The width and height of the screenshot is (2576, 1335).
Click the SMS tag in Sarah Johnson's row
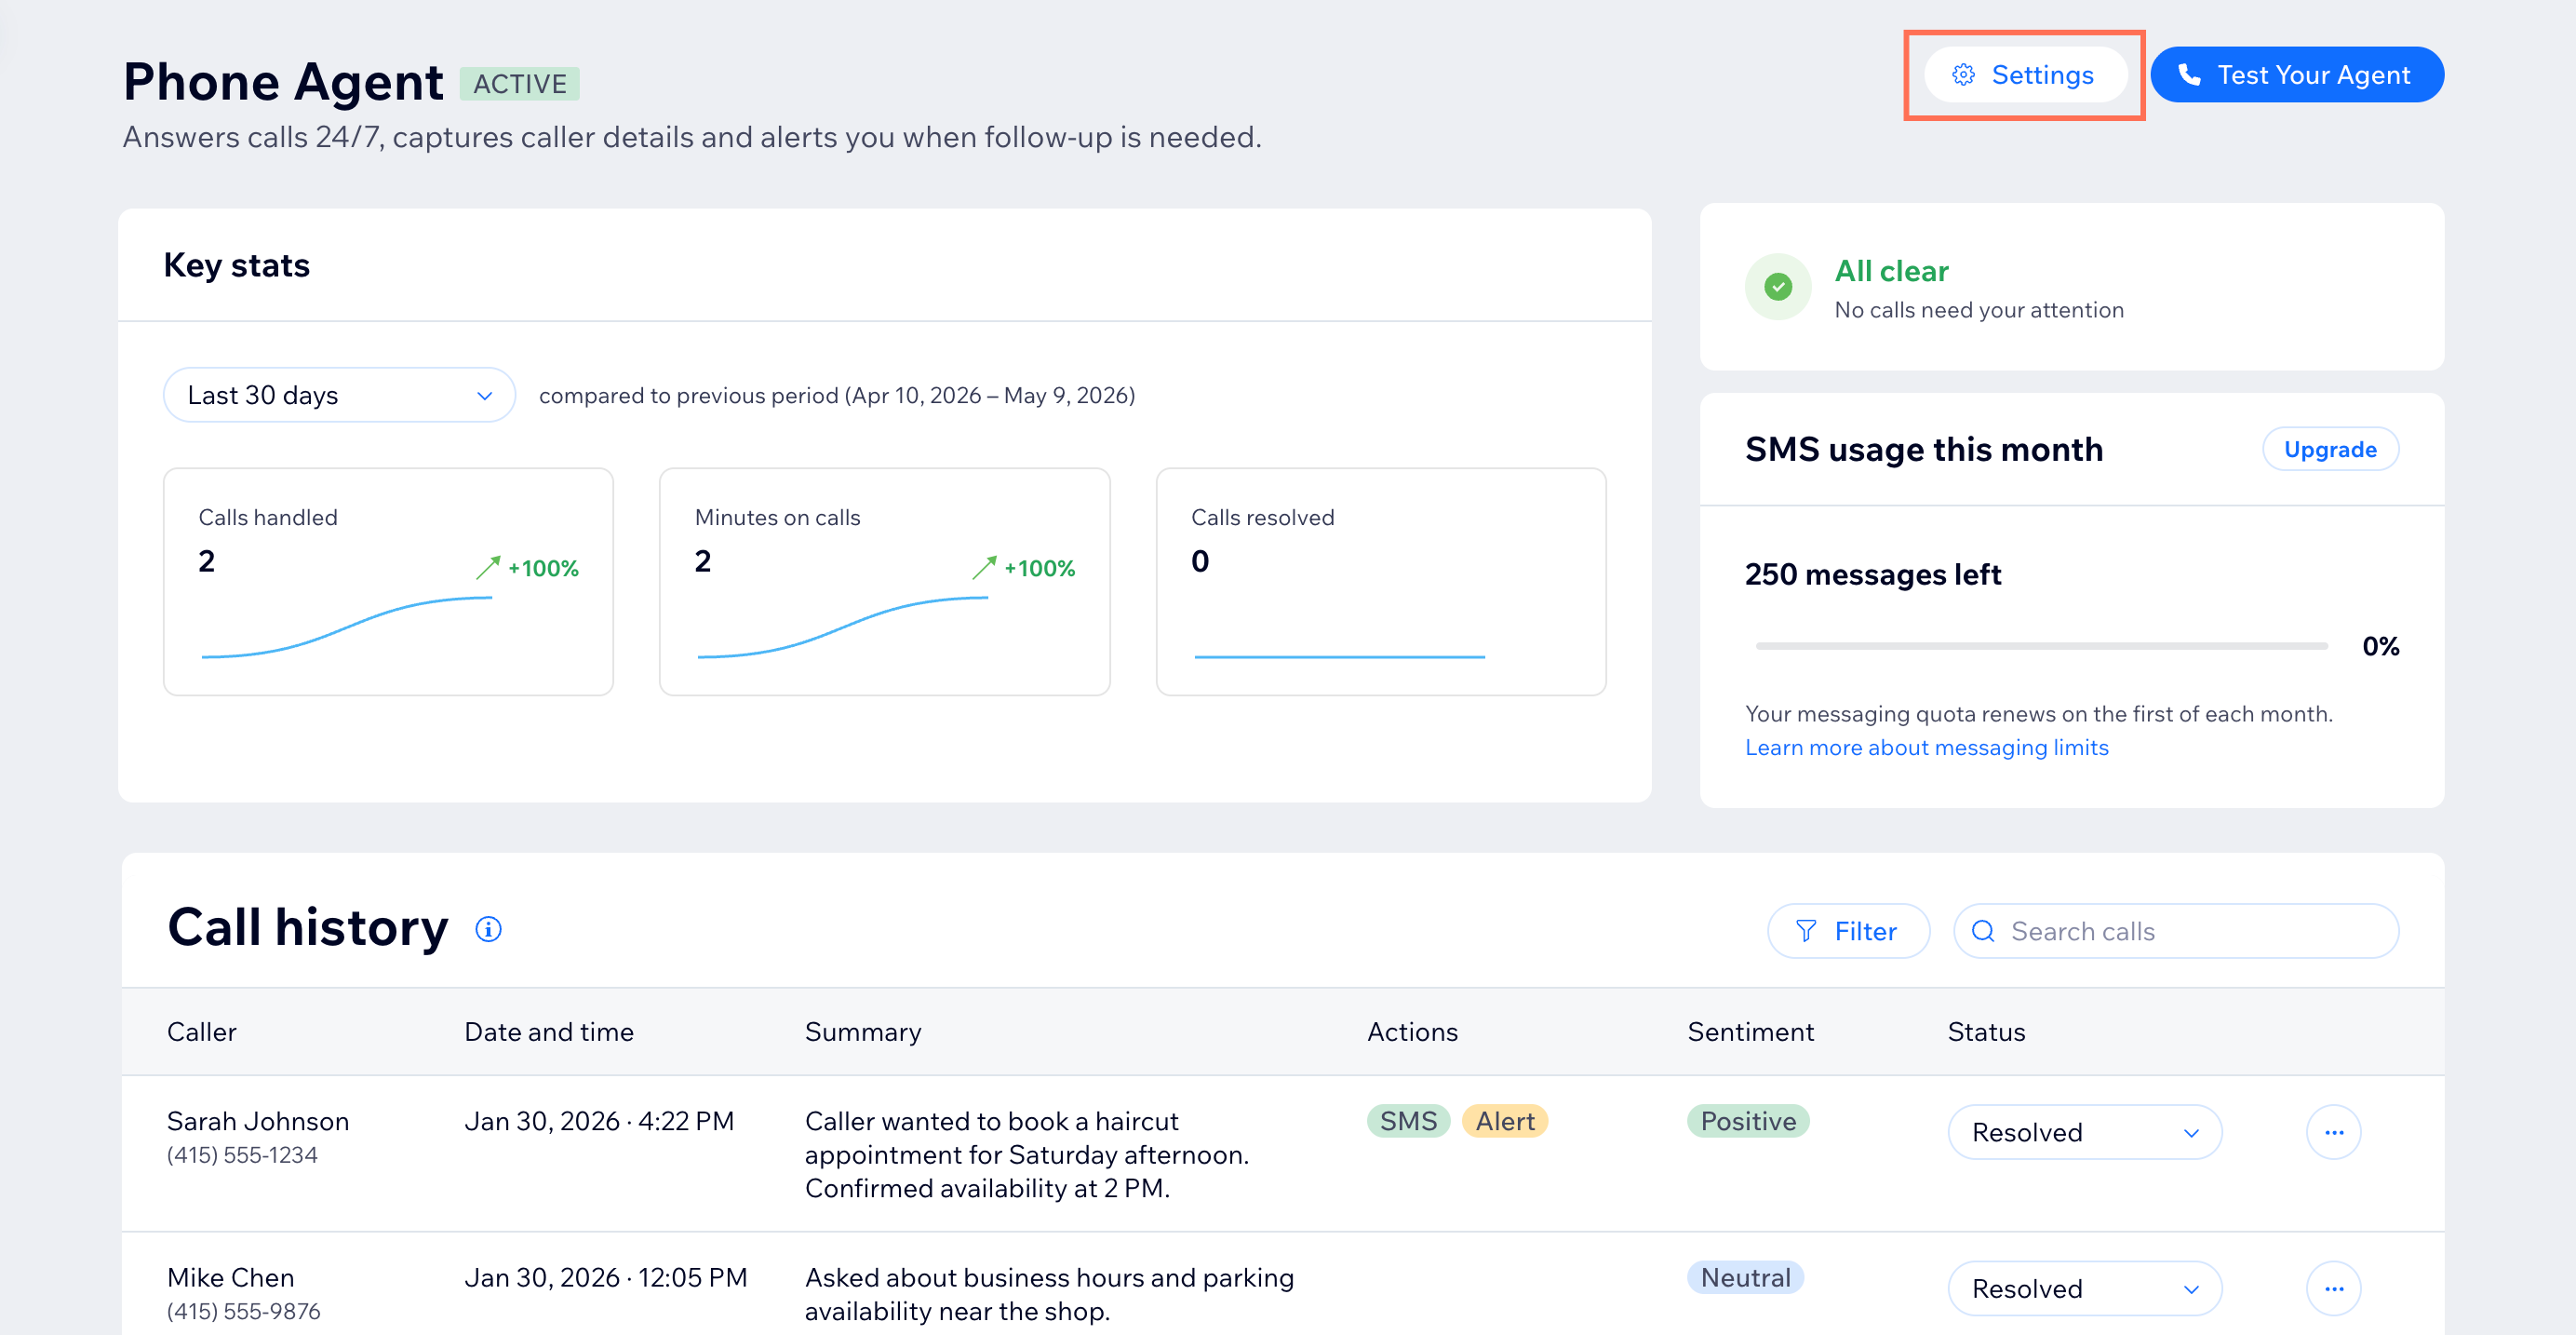click(1408, 1121)
